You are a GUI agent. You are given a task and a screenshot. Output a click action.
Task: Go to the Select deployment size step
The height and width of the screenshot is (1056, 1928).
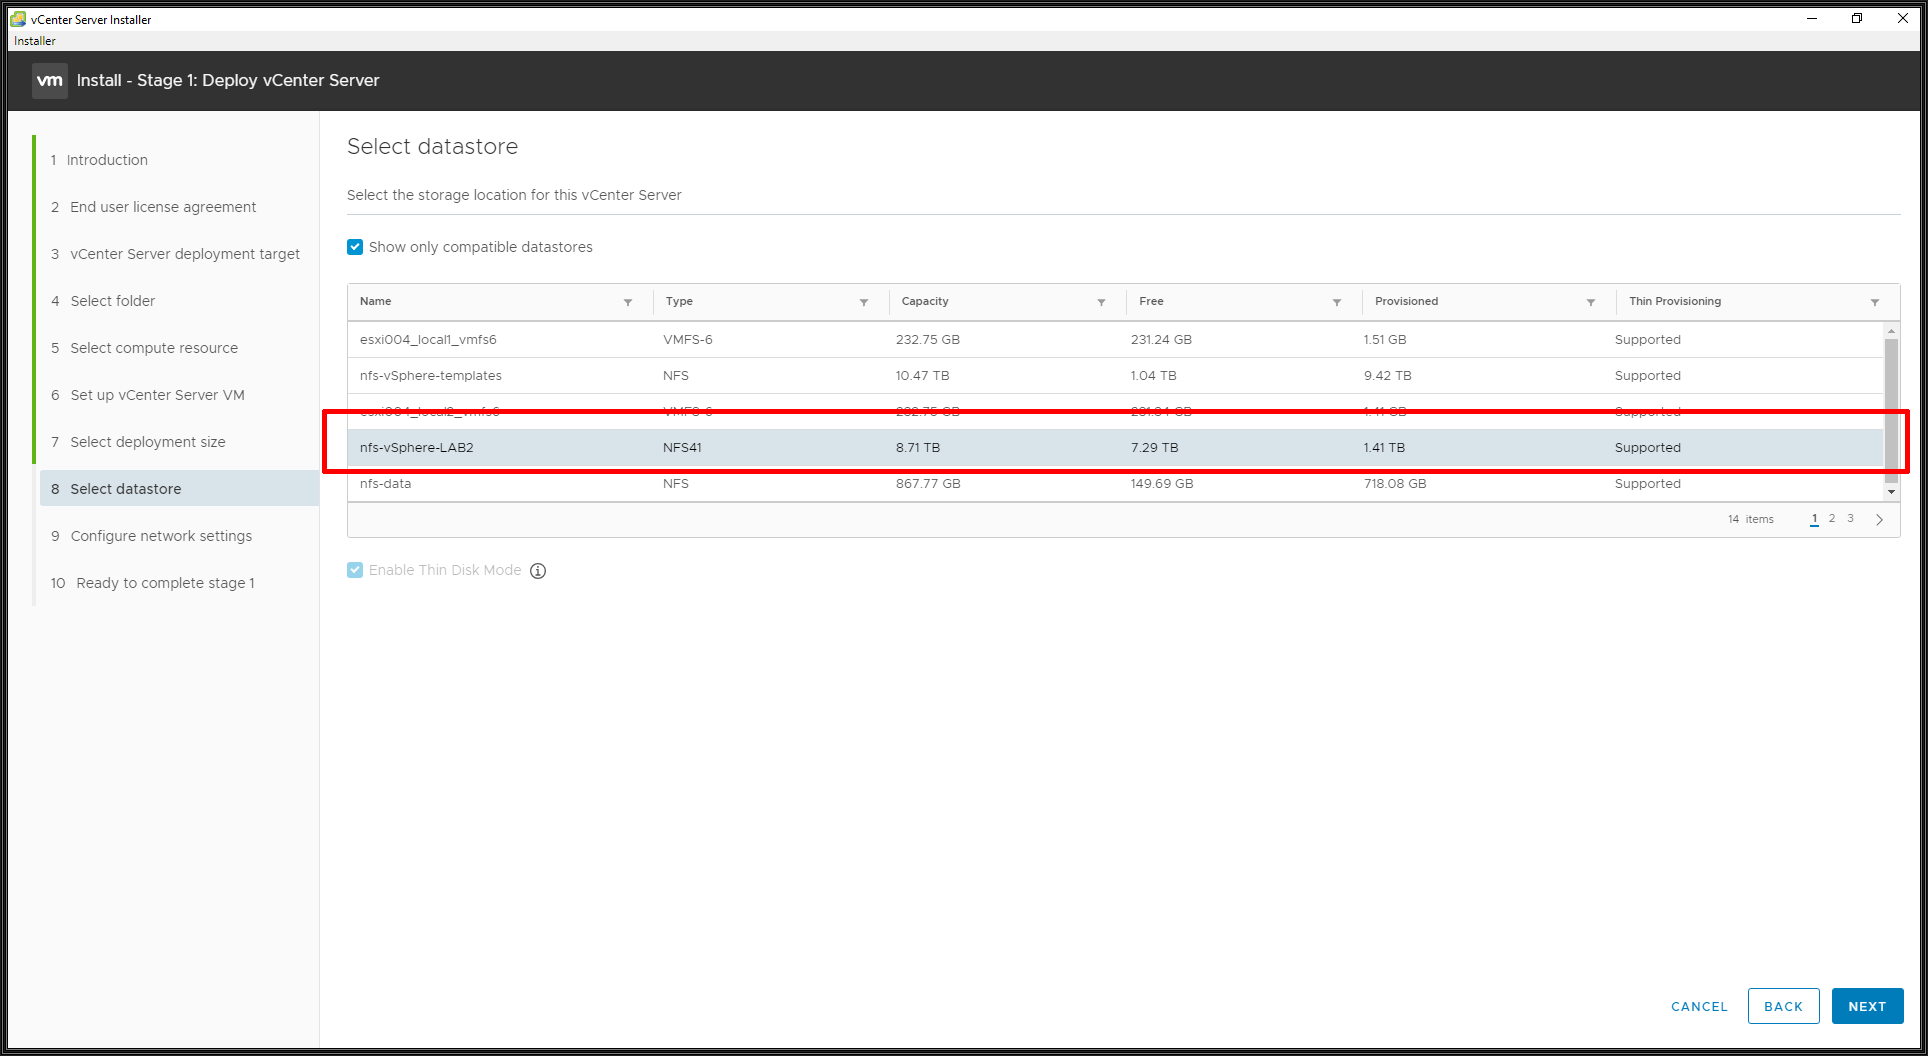147,441
